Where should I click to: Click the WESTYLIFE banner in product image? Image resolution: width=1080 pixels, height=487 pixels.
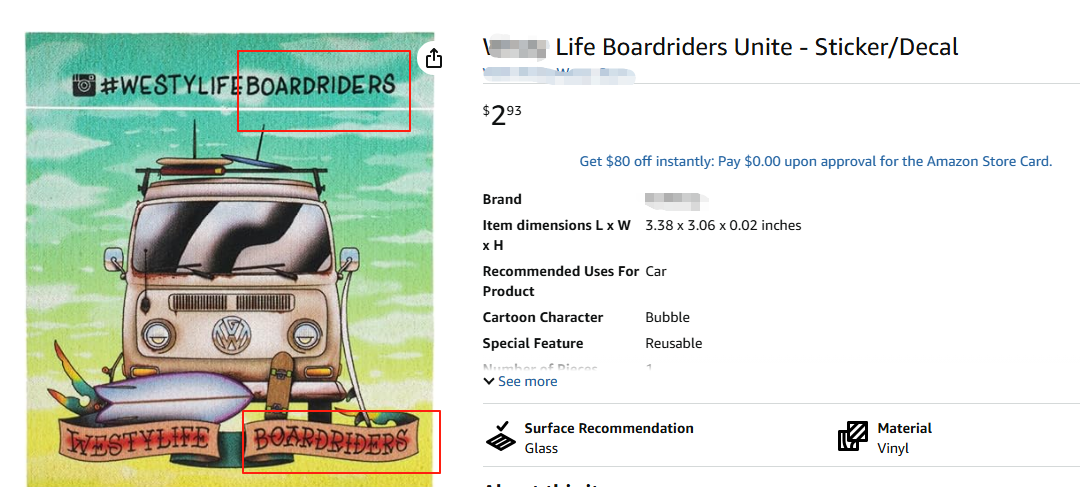141,440
